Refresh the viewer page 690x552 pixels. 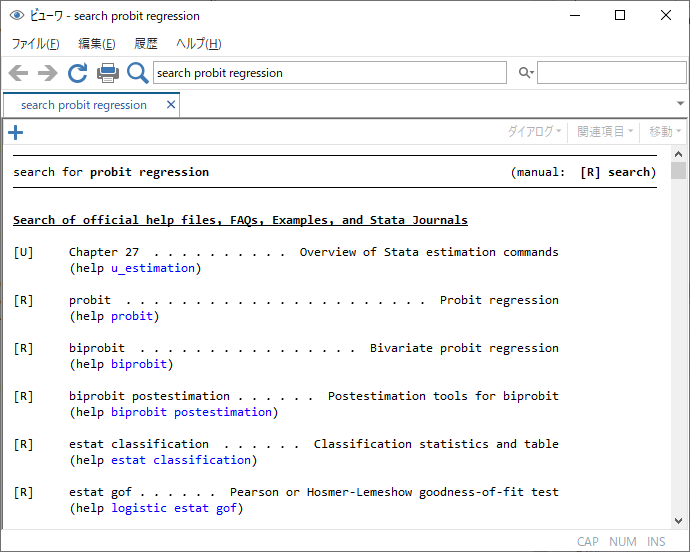coord(77,73)
